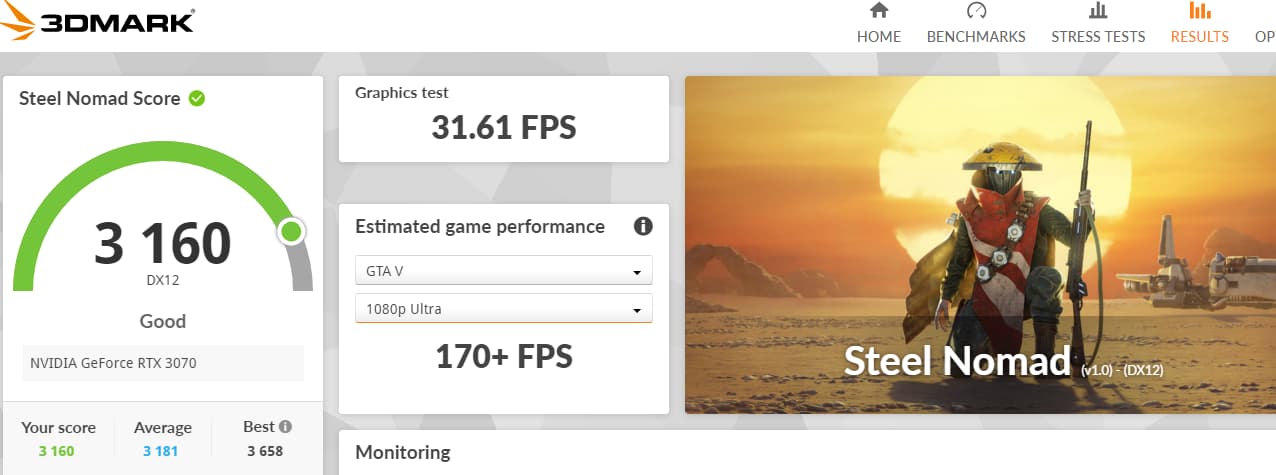
Task: Click the 3DMark logo
Action: coord(98,22)
